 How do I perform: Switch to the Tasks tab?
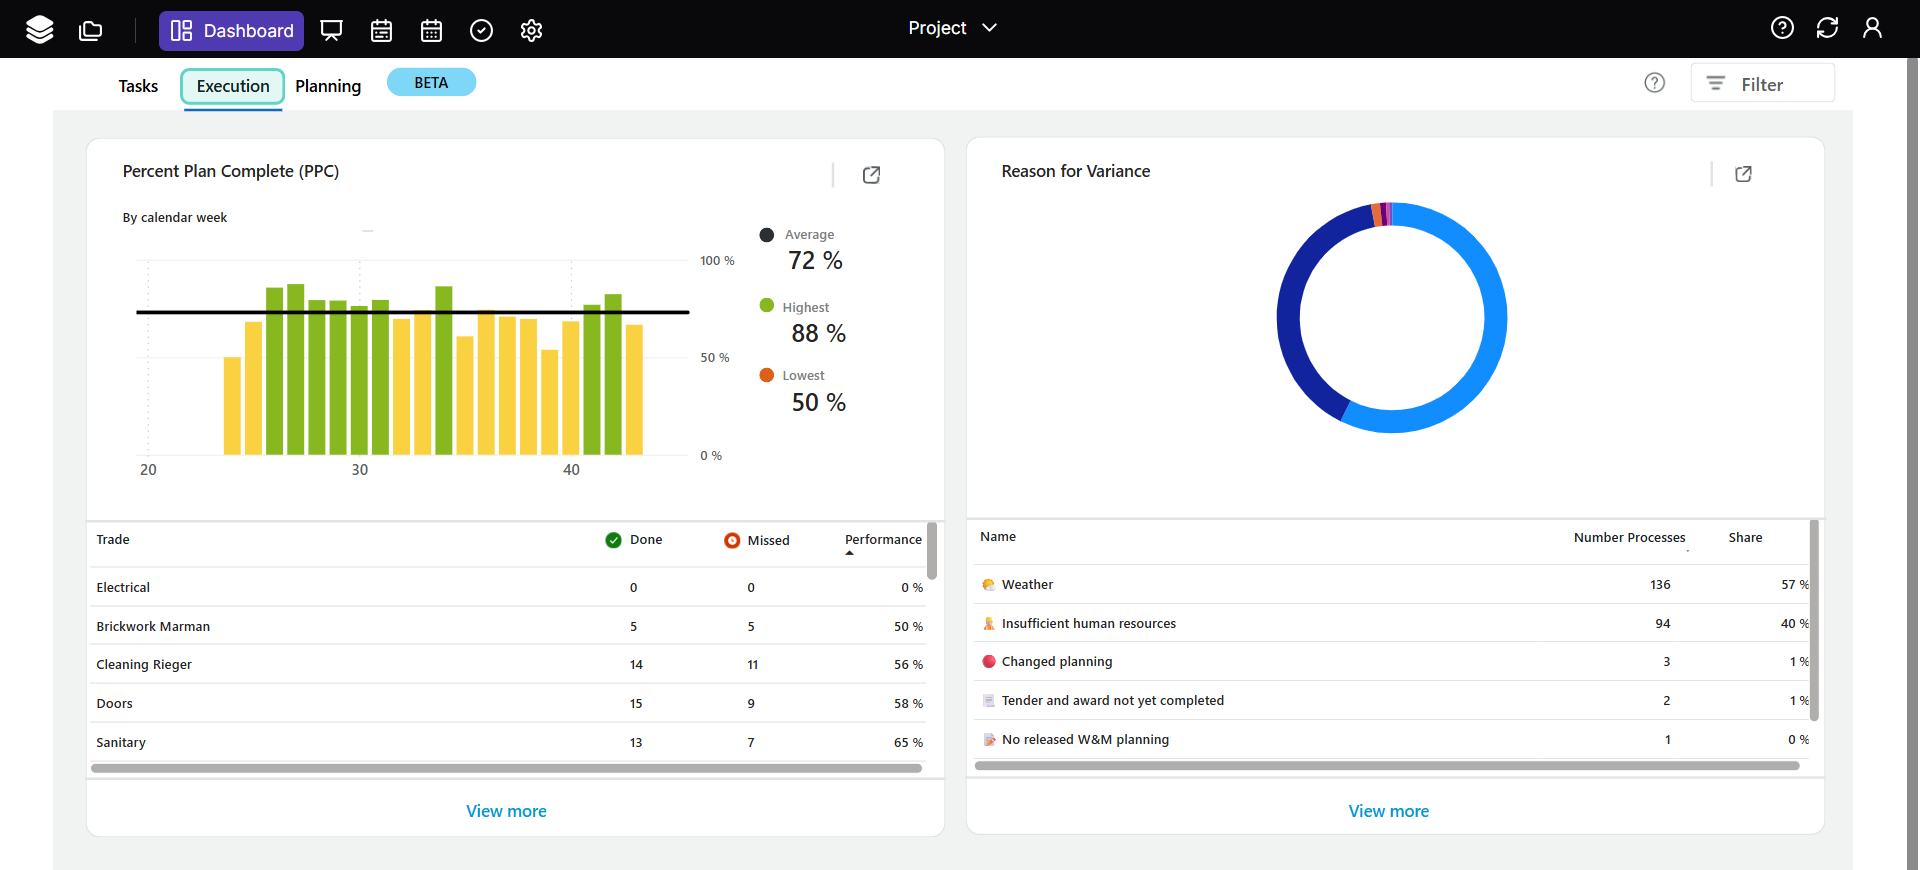coord(138,86)
